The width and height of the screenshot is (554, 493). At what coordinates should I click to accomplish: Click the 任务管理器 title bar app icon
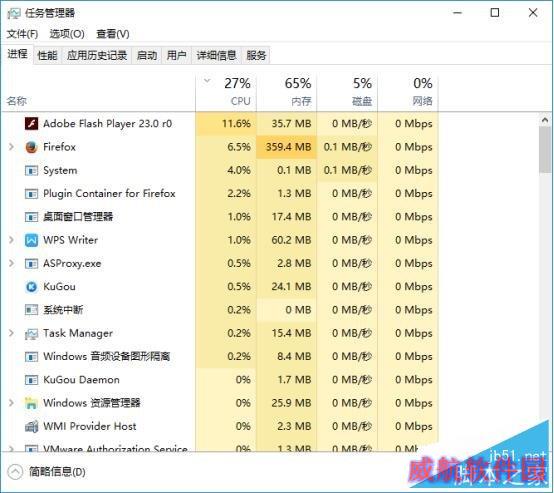pyautogui.click(x=14, y=13)
